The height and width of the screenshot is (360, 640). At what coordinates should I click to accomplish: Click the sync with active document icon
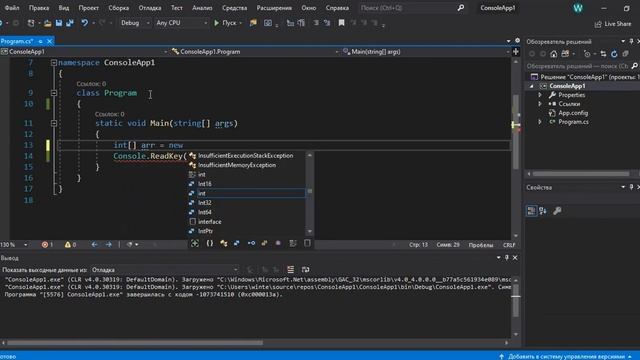point(603,54)
